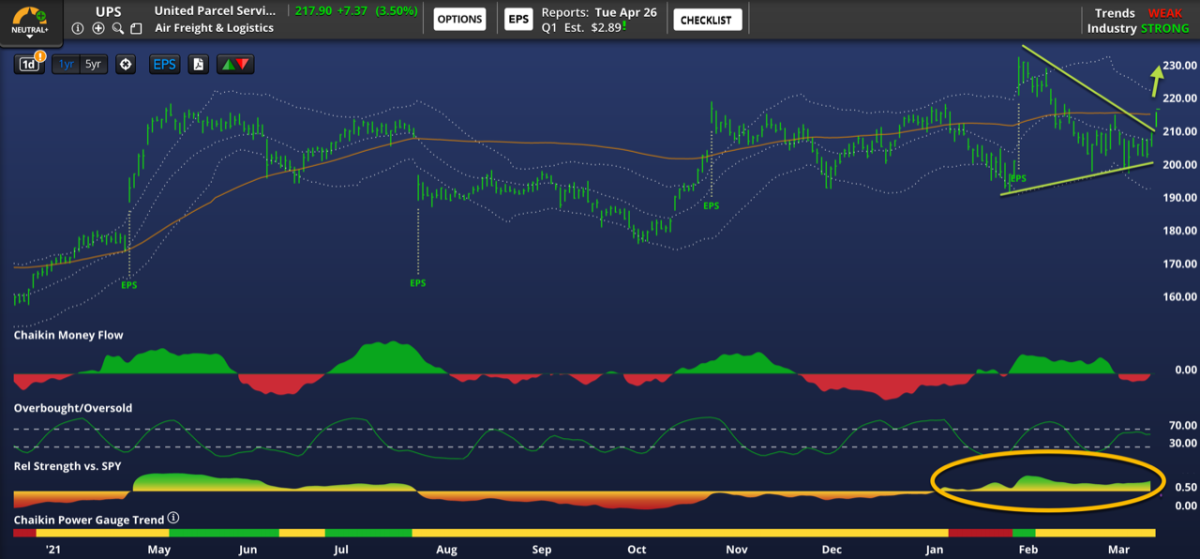Click the EPS reports button in header
1200x559 pixels.
point(517,19)
